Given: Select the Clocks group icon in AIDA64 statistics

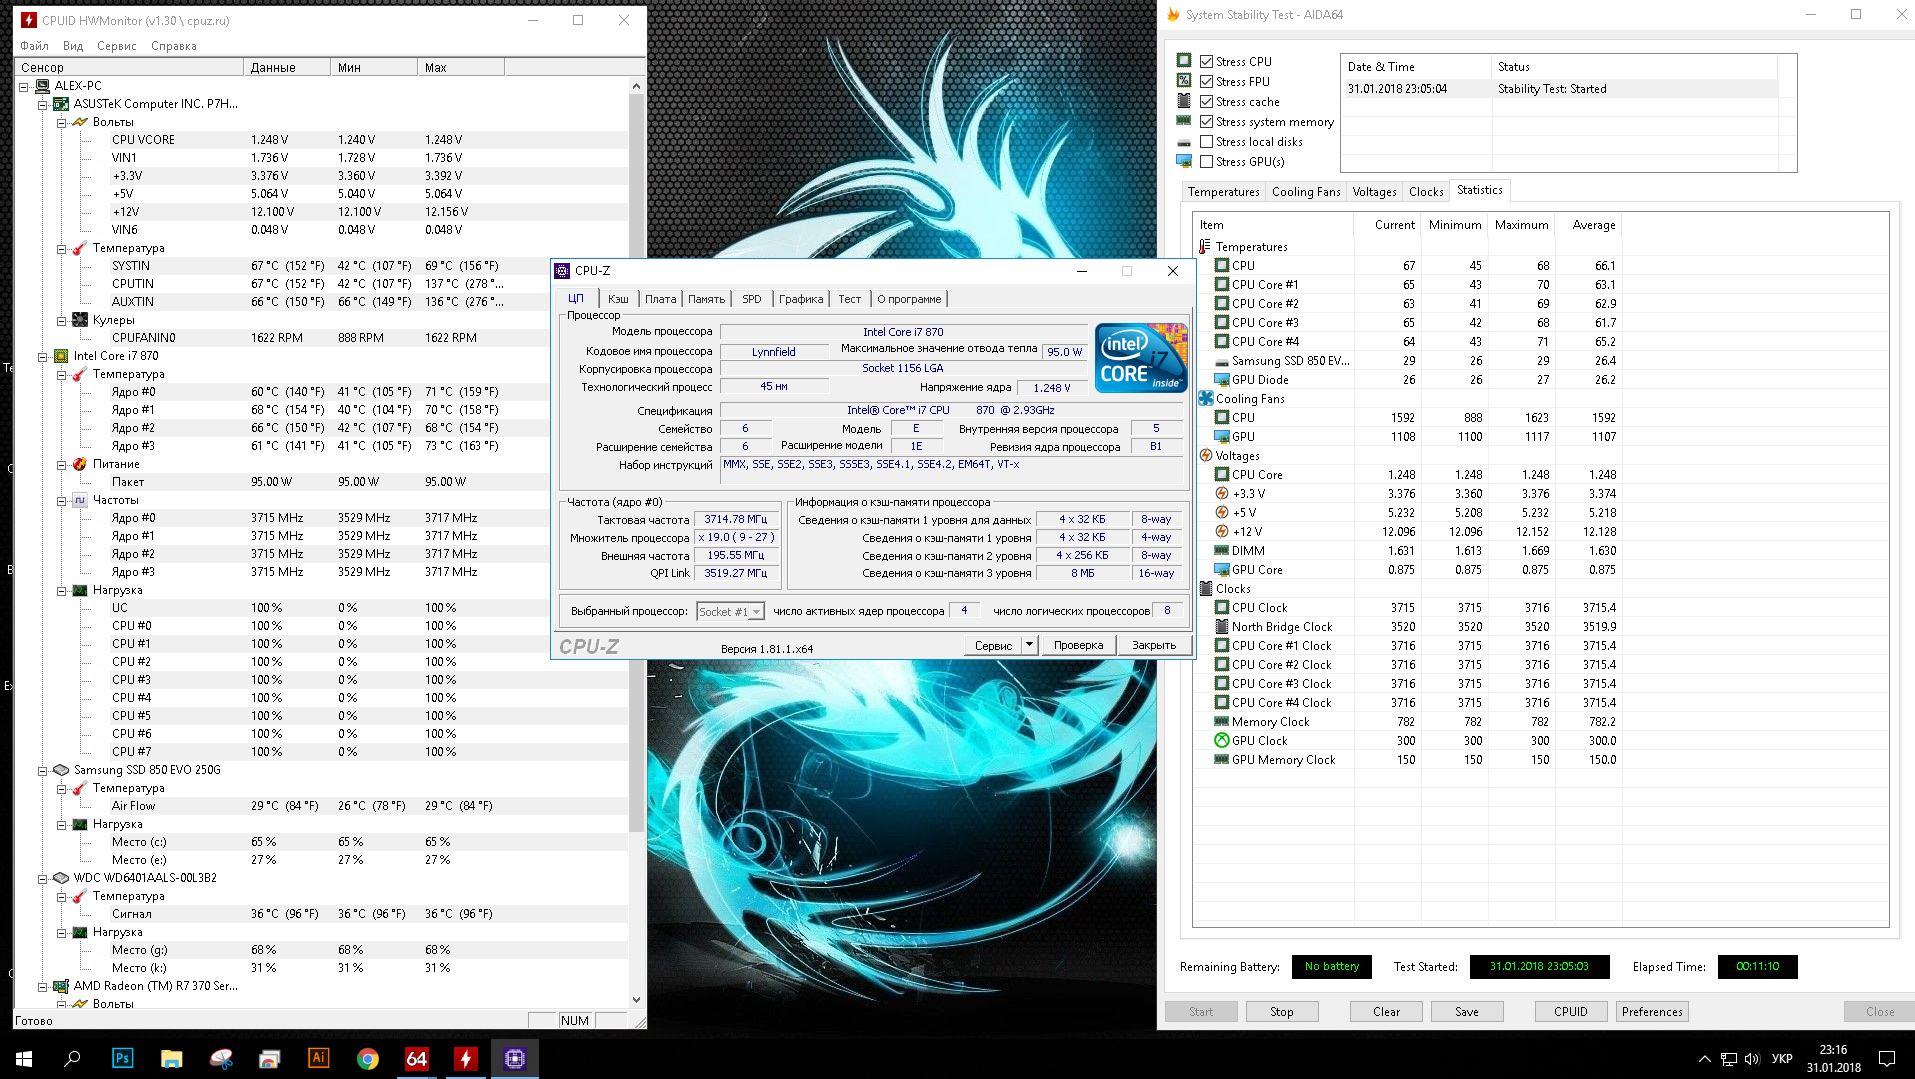Looking at the screenshot, I should [x=1205, y=588].
